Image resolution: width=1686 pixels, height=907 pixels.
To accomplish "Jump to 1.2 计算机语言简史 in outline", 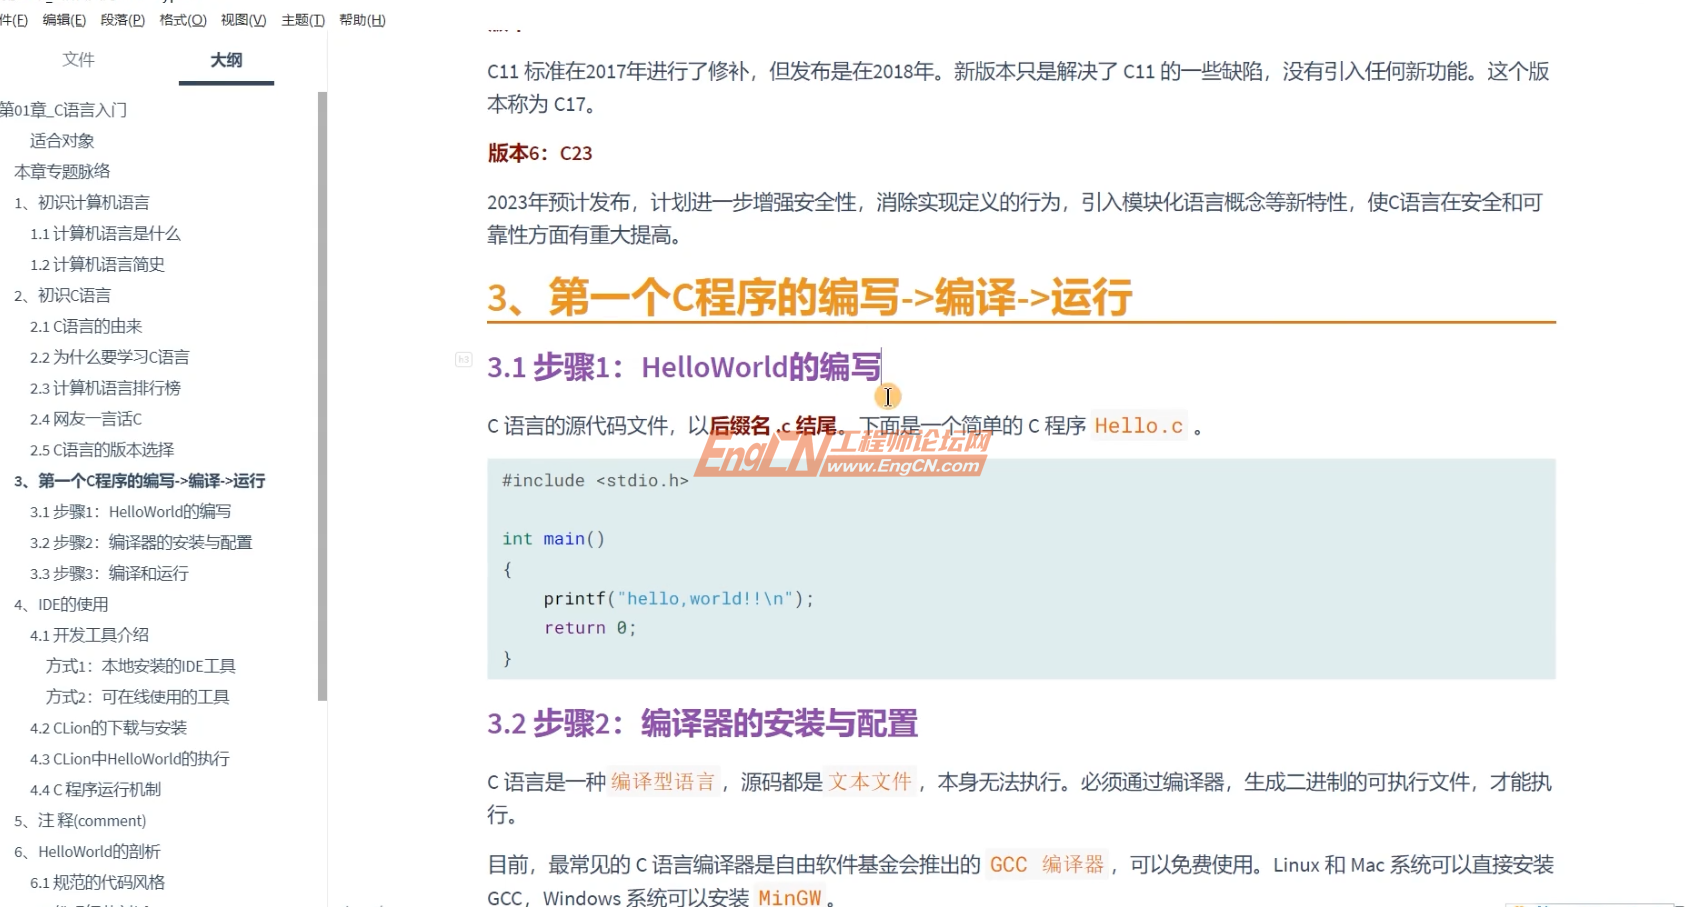I will pyautogui.click(x=97, y=264).
